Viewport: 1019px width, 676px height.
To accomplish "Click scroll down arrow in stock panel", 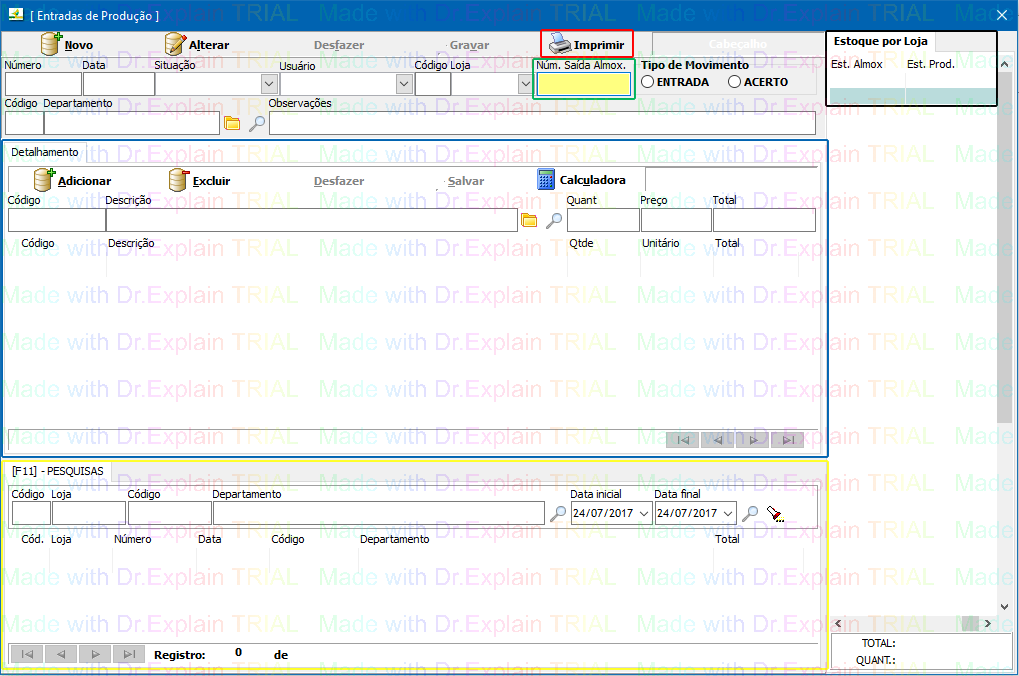I will (x=1005, y=606).
